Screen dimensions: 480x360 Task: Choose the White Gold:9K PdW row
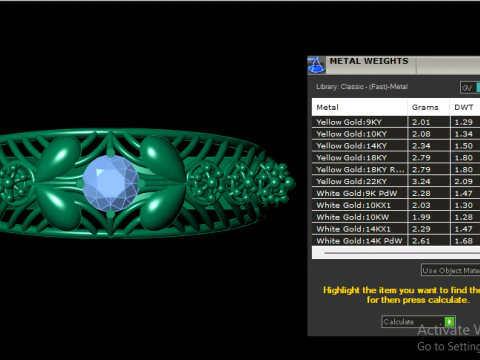396,193
